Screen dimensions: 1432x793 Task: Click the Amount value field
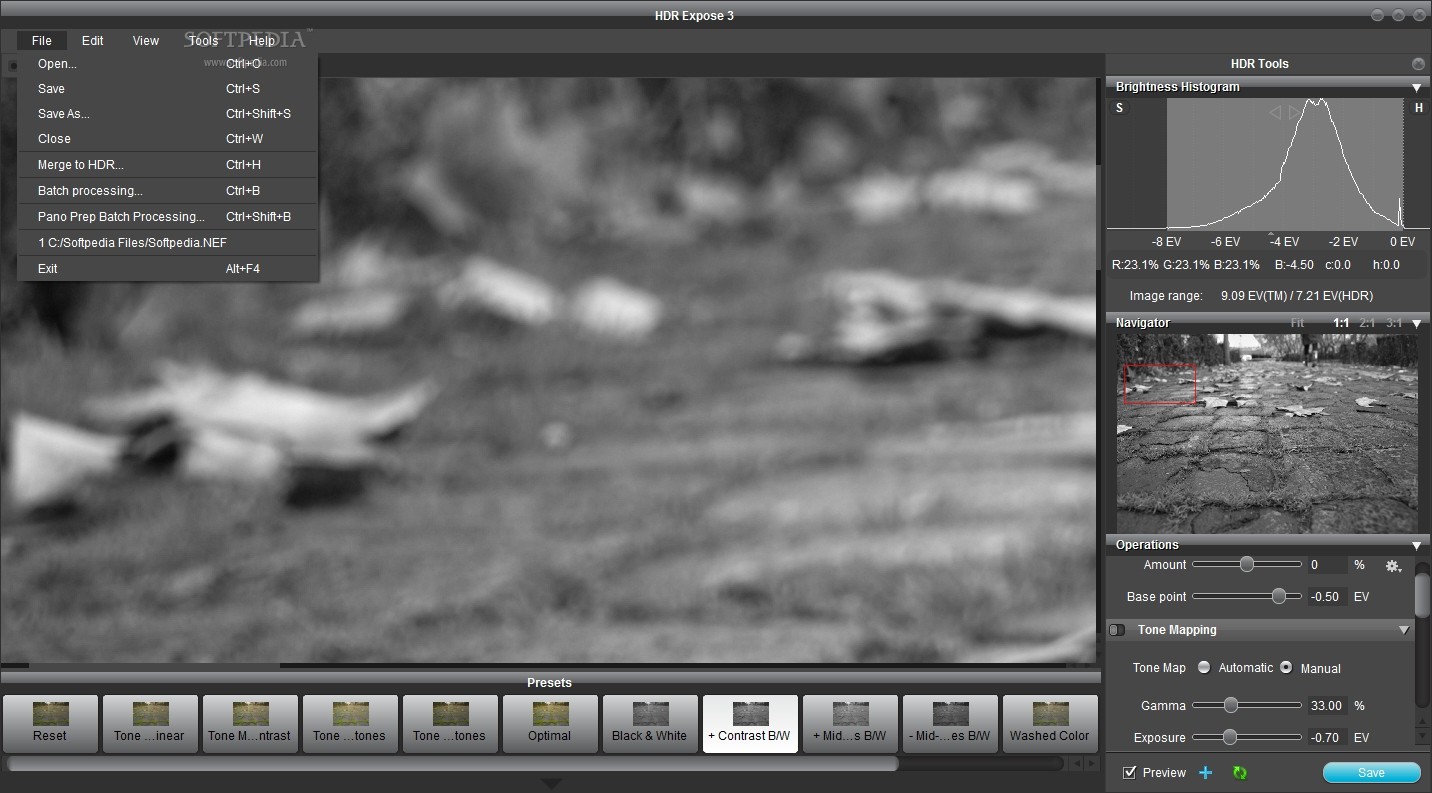click(1327, 565)
